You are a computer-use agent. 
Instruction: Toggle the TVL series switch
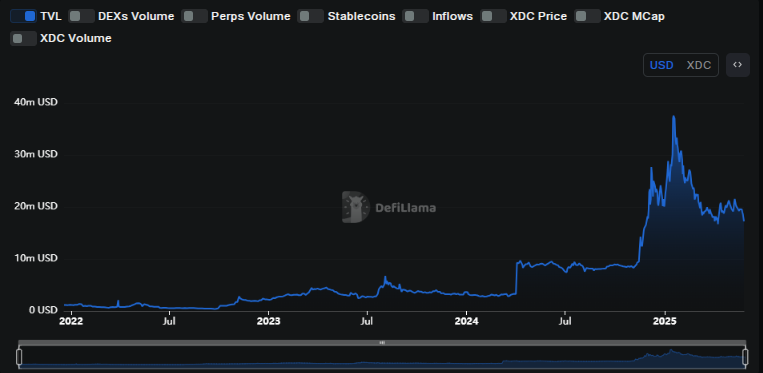(x=23, y=16)
